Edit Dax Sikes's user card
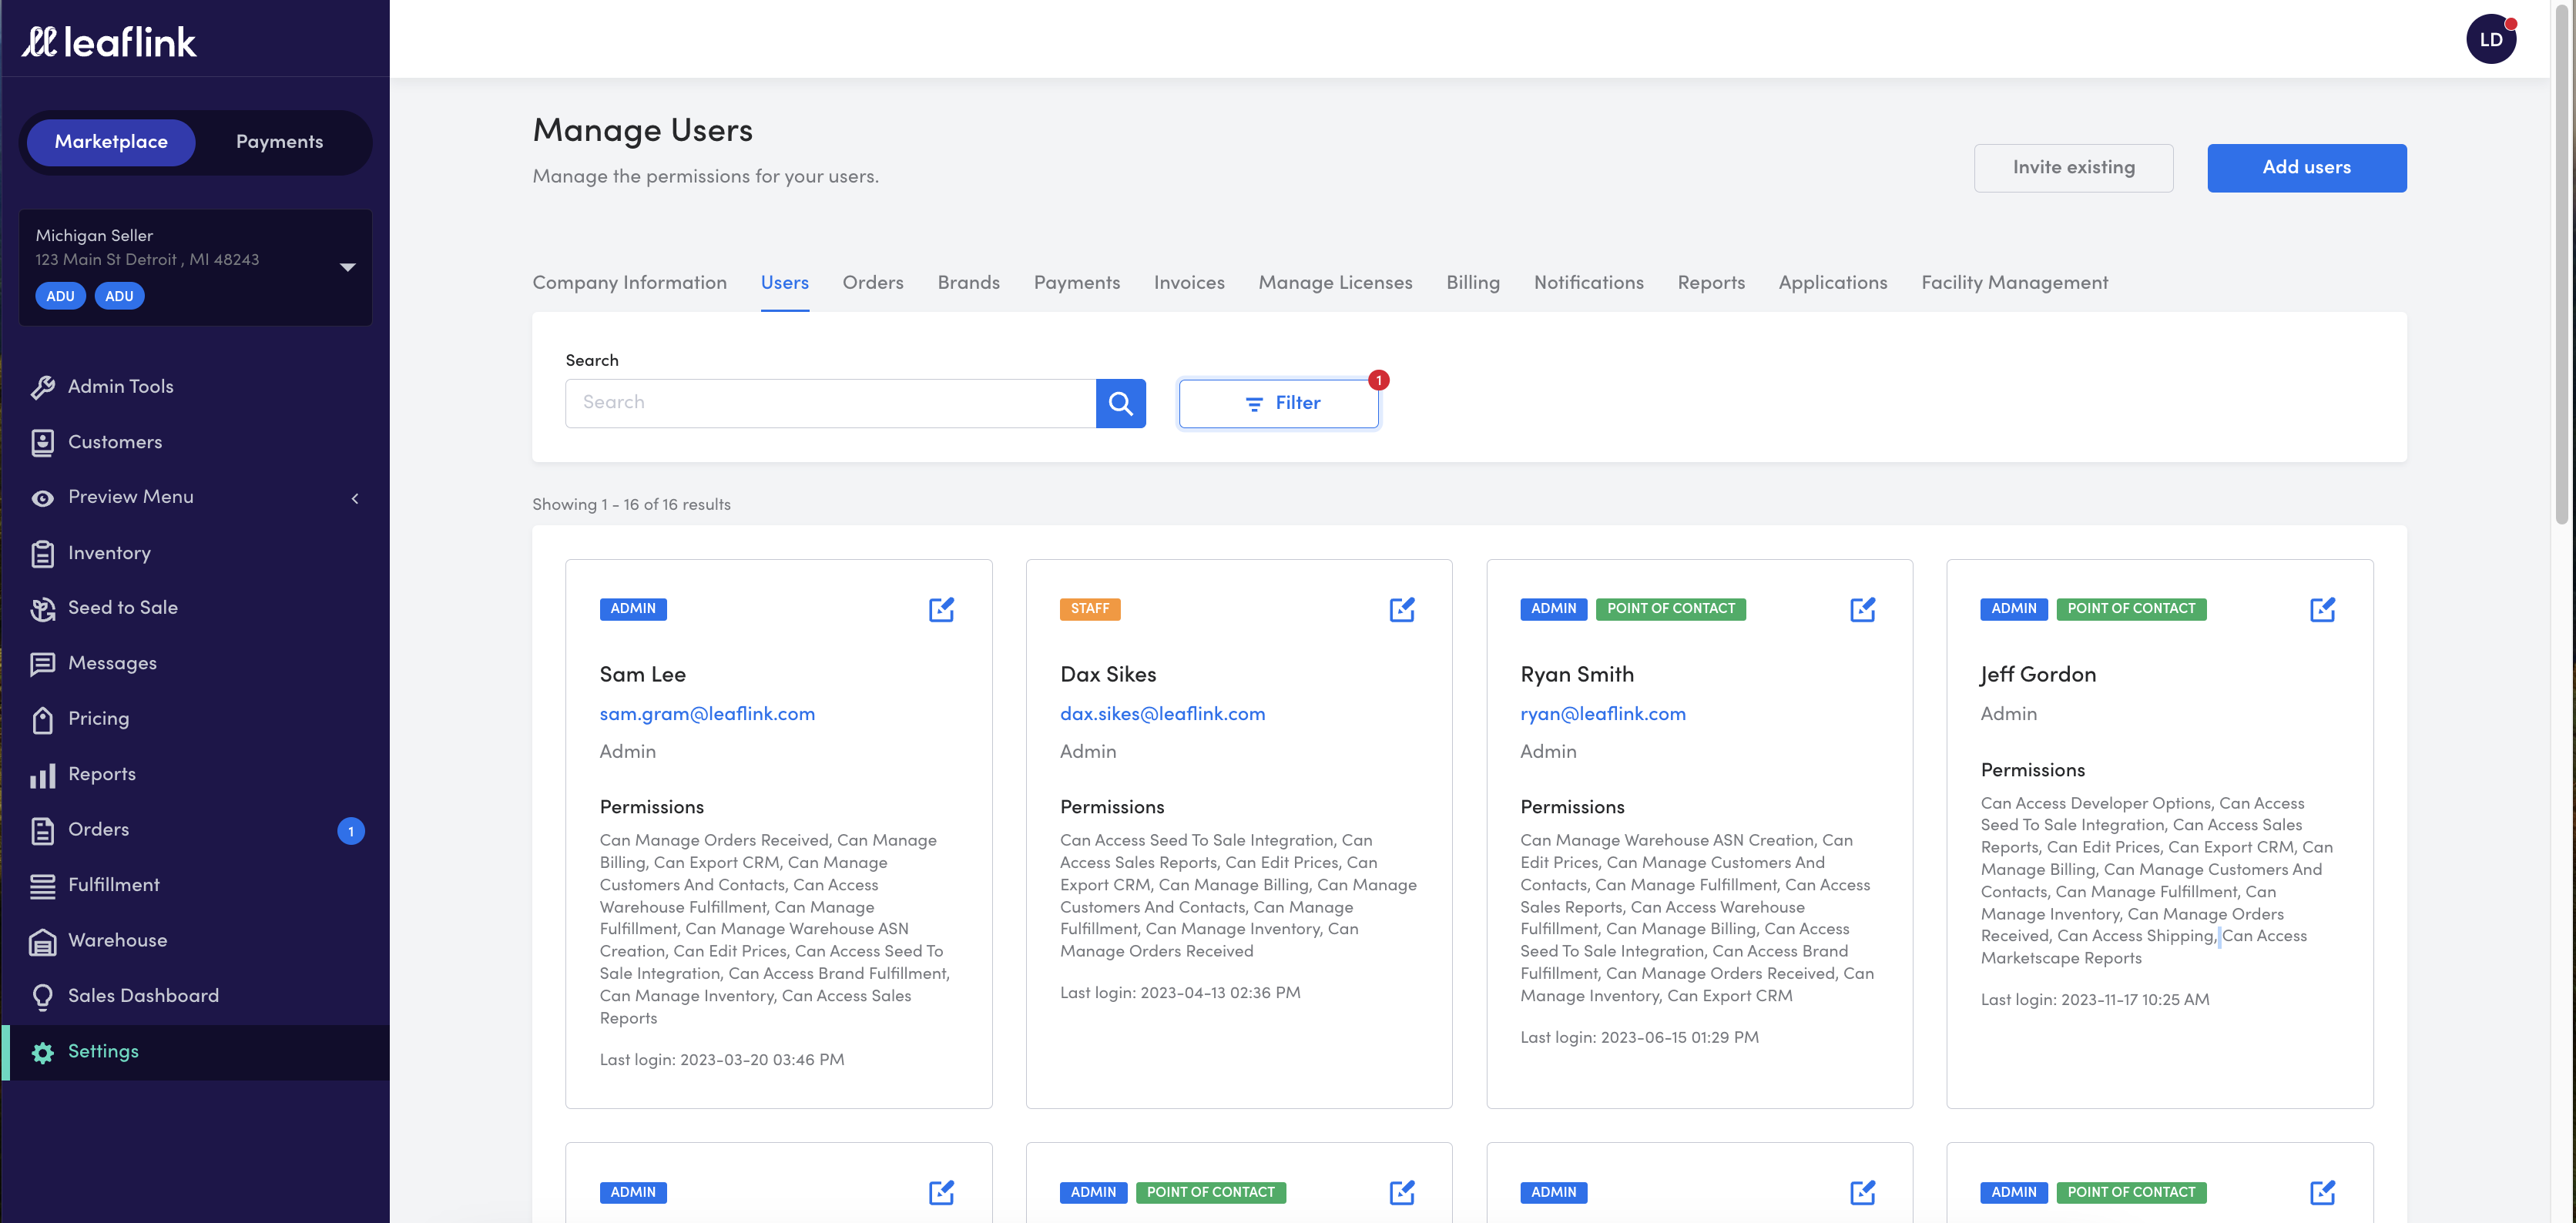 point(1402,609)
